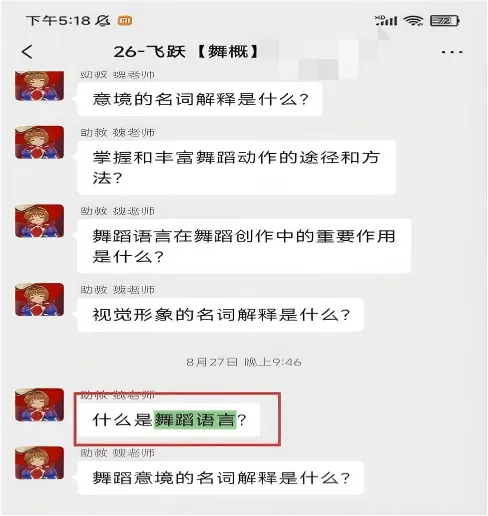Tap the cellular signal strength icon
The width and height of the screenshot is (488, 516).
pos(386,21)
